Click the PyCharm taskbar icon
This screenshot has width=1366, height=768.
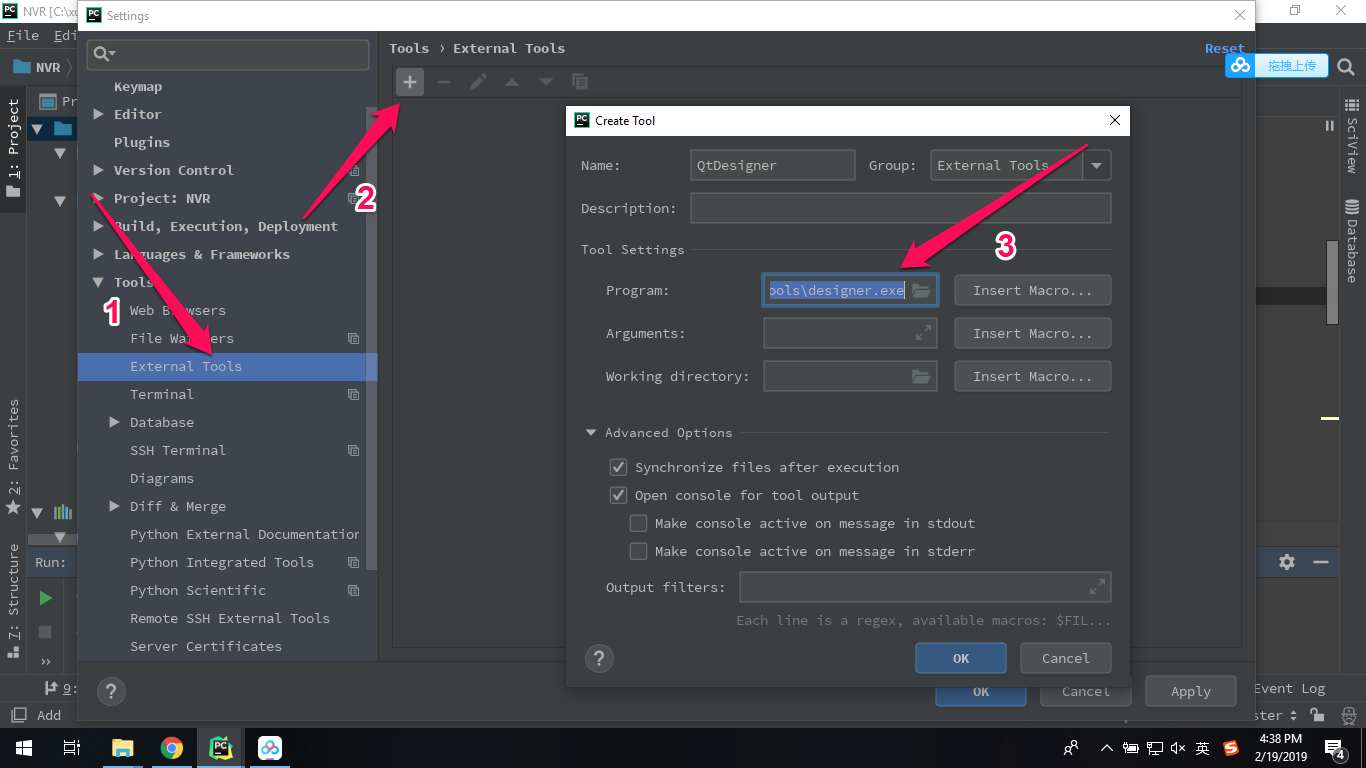pyautogui.click(x=221, y=747)
